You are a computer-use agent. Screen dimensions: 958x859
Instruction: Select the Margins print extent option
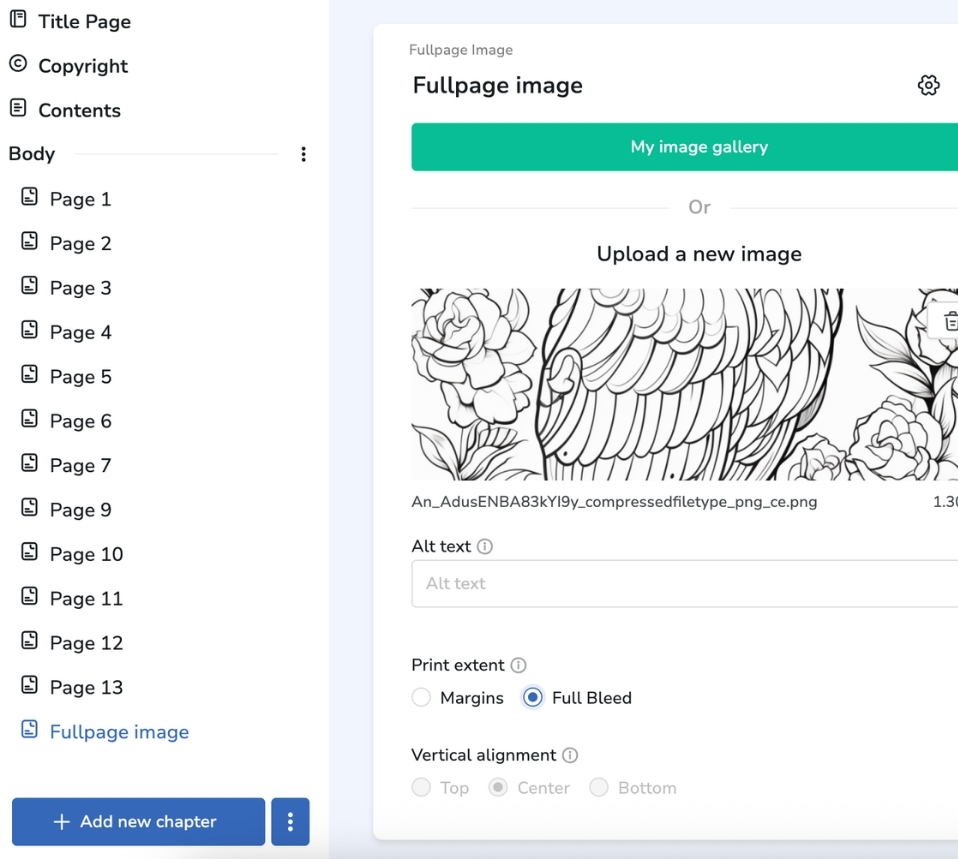click(x=421, y=698)
